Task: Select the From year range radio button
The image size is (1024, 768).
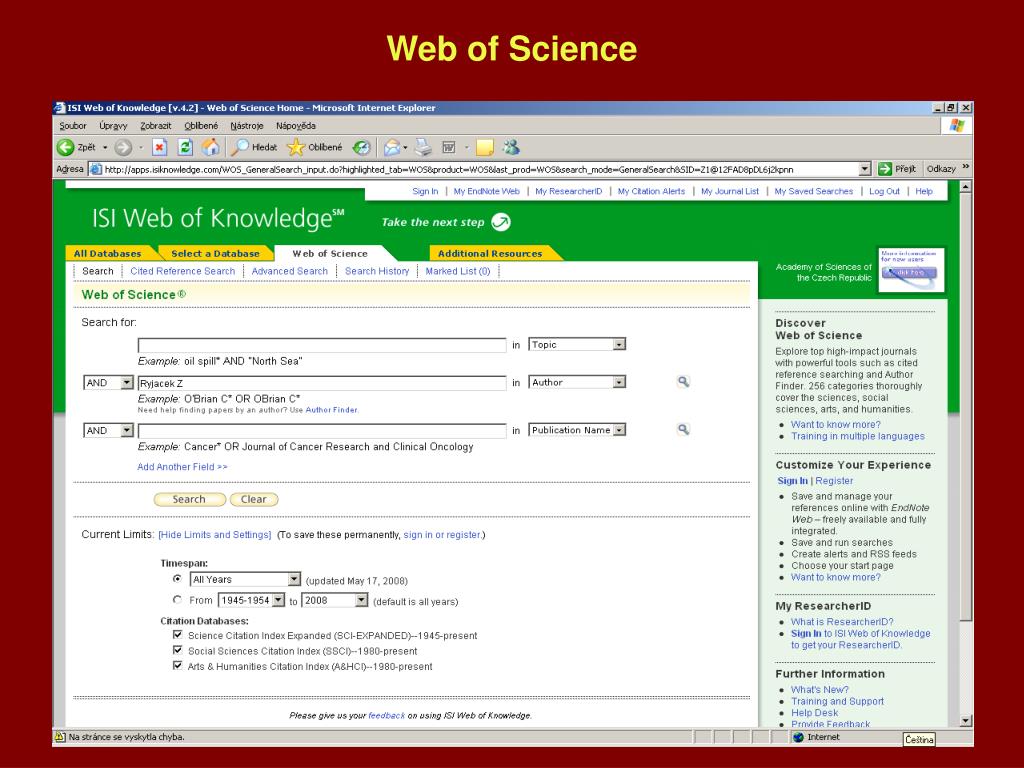Action: pos(177,600)
